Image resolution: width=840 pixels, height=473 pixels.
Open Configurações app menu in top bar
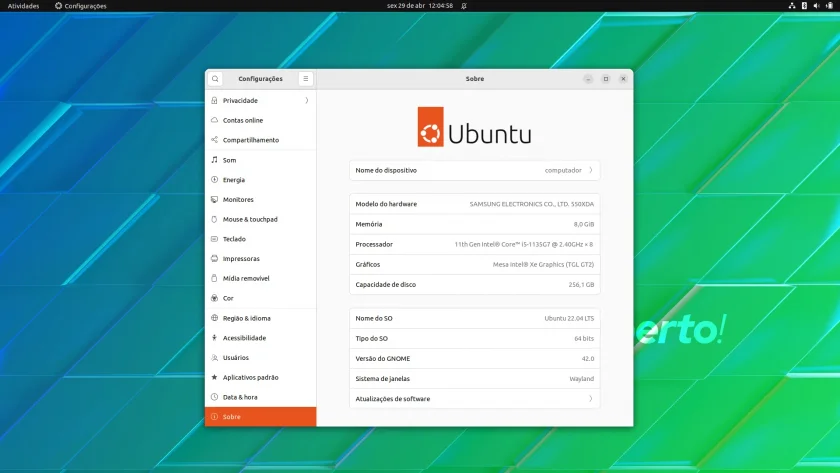[81, 6]
